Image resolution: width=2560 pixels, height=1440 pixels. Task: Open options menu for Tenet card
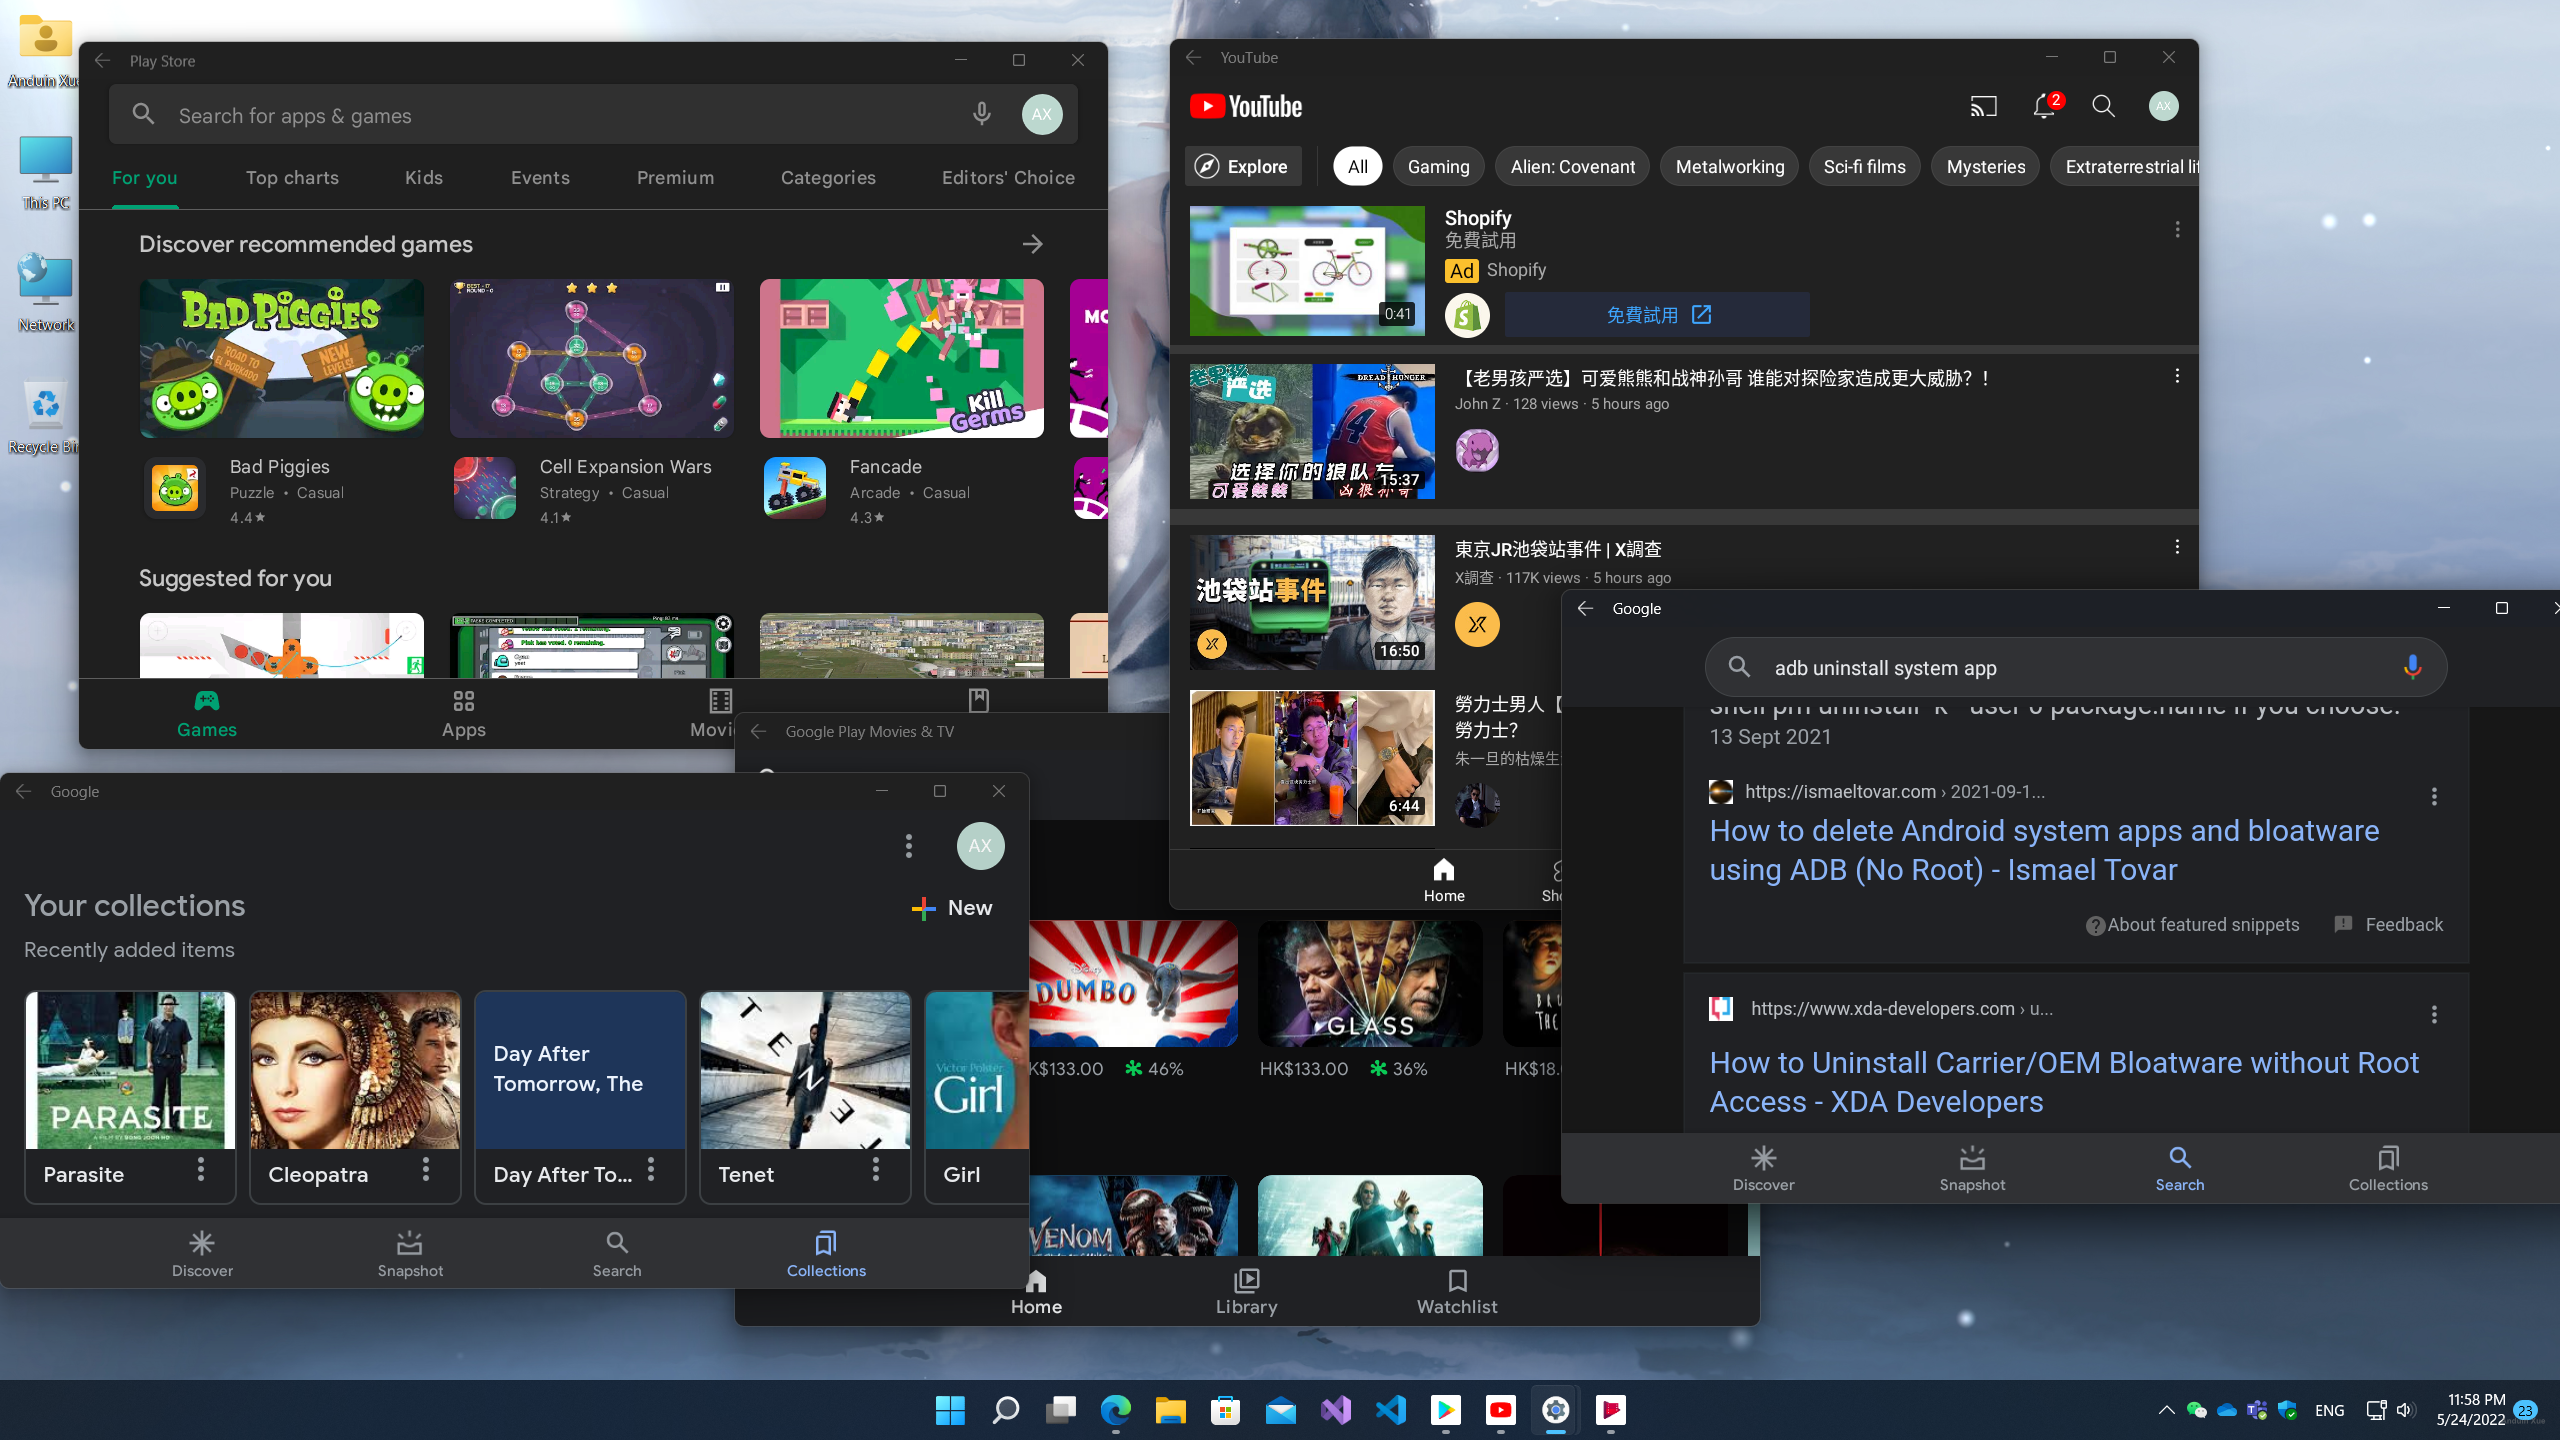pyautogui.click(x=876, y=1169)
